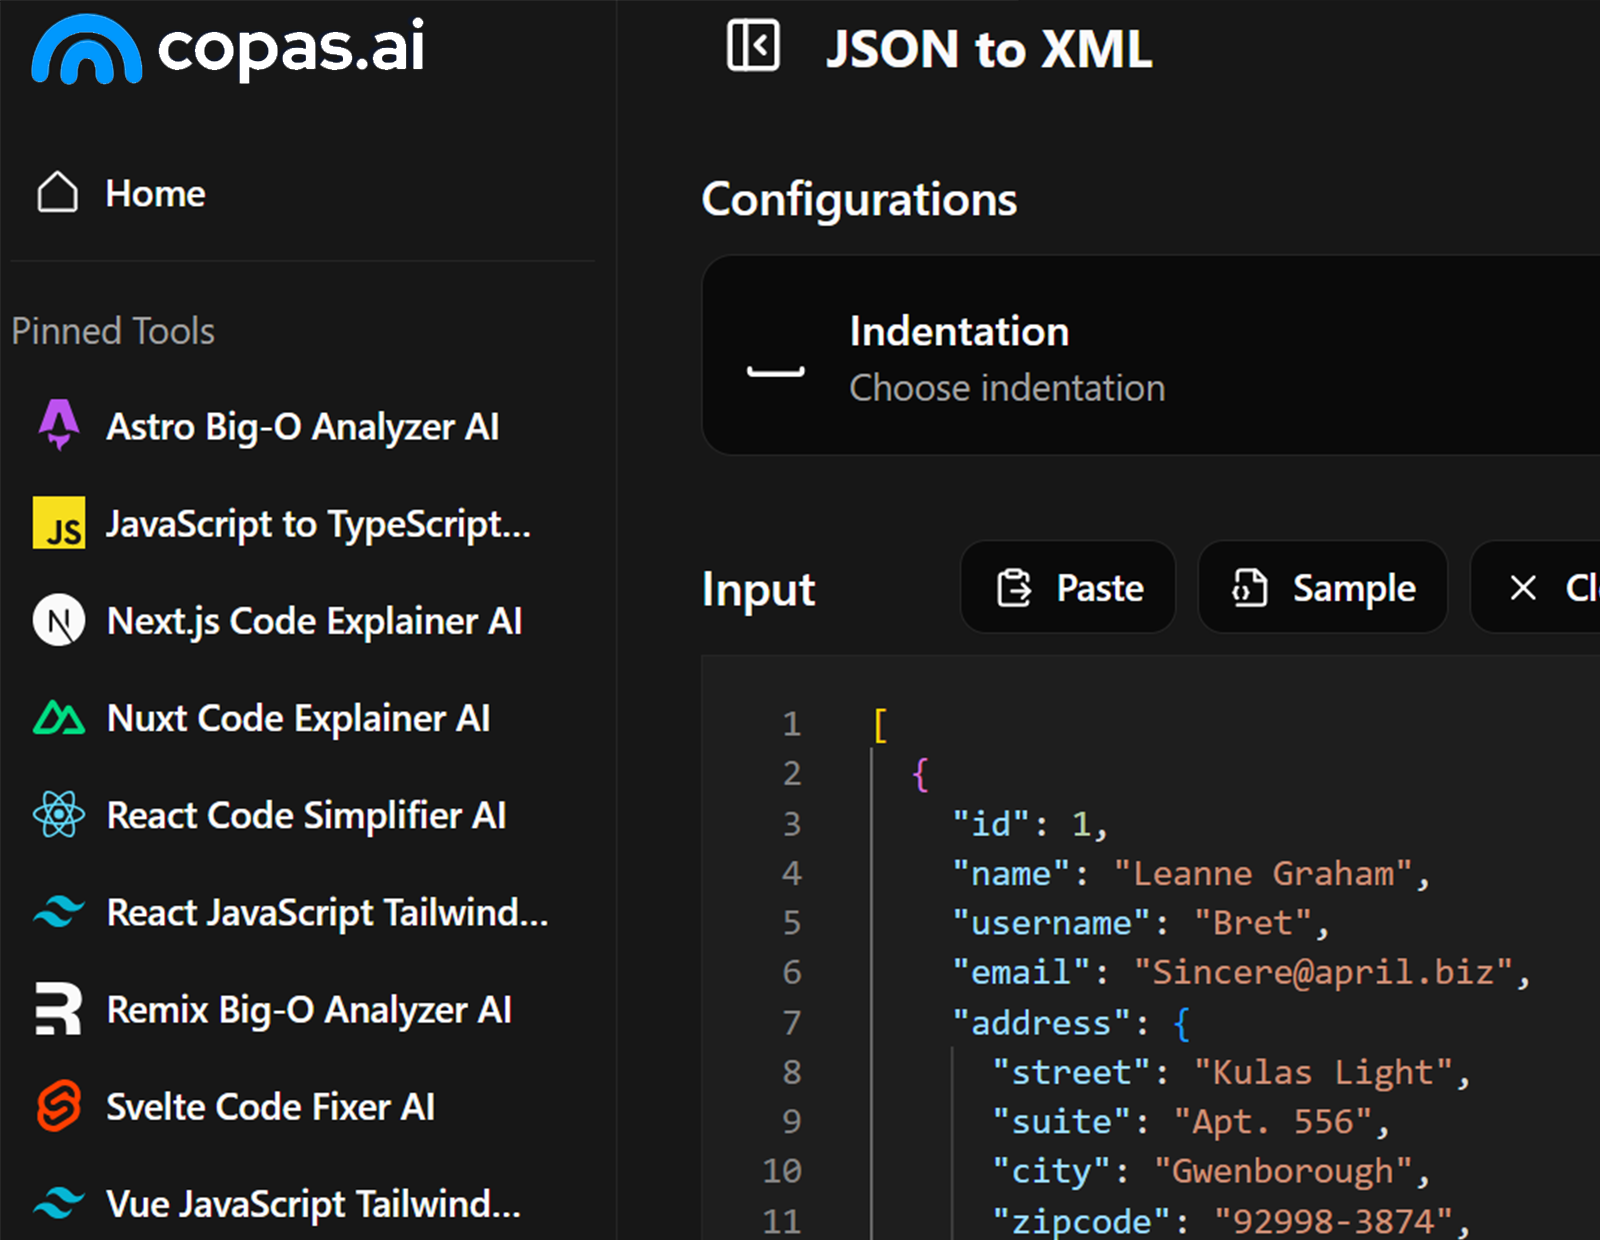This screenshot has height=1240, width=1600.
Task: Open Svelte Code Fixer AI tool
Action: [270, 1106]
